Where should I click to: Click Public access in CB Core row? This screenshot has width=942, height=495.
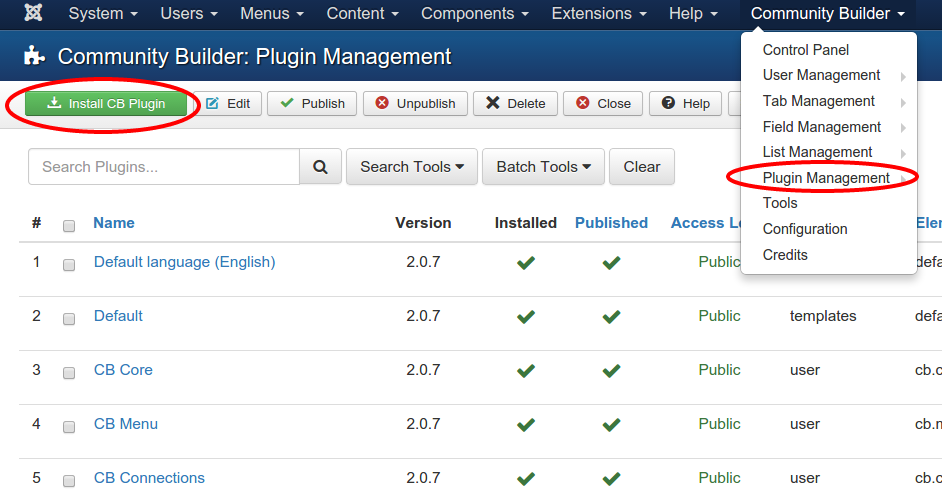coord(719,370)
